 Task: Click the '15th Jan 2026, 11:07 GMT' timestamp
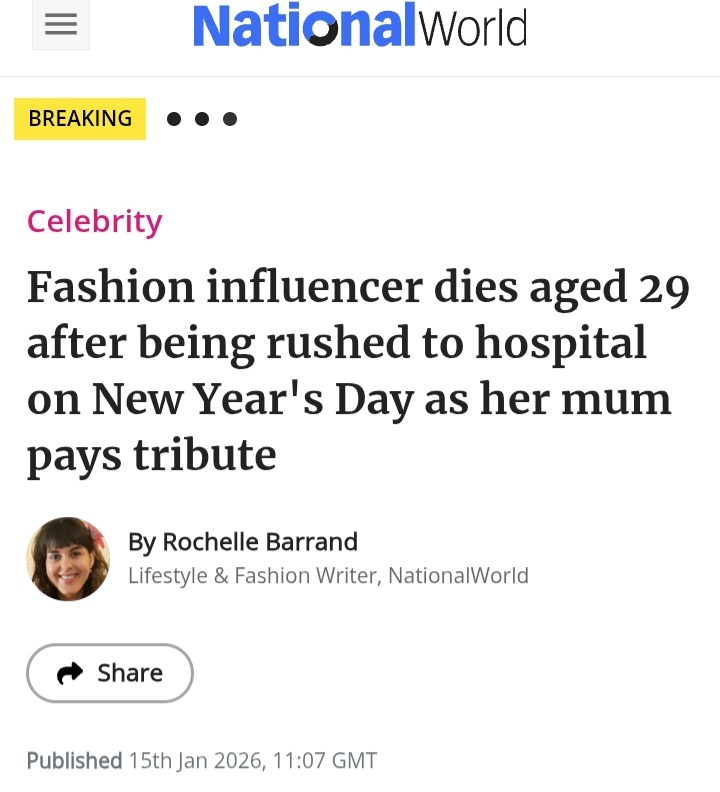point(253,760)
